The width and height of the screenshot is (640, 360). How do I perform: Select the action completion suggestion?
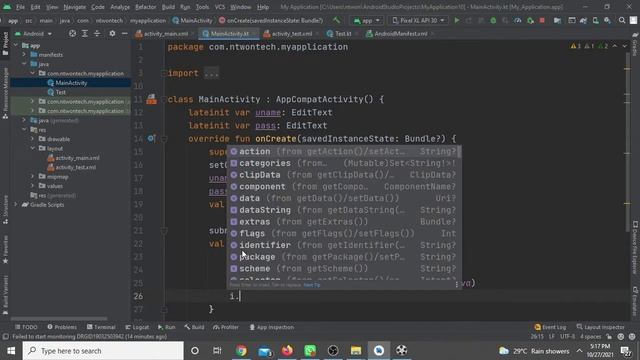(x=344, y=151)
